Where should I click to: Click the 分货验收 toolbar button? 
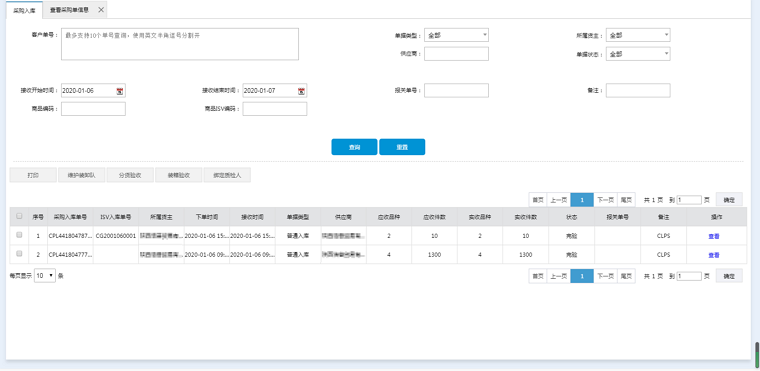[x=130, y=176]
